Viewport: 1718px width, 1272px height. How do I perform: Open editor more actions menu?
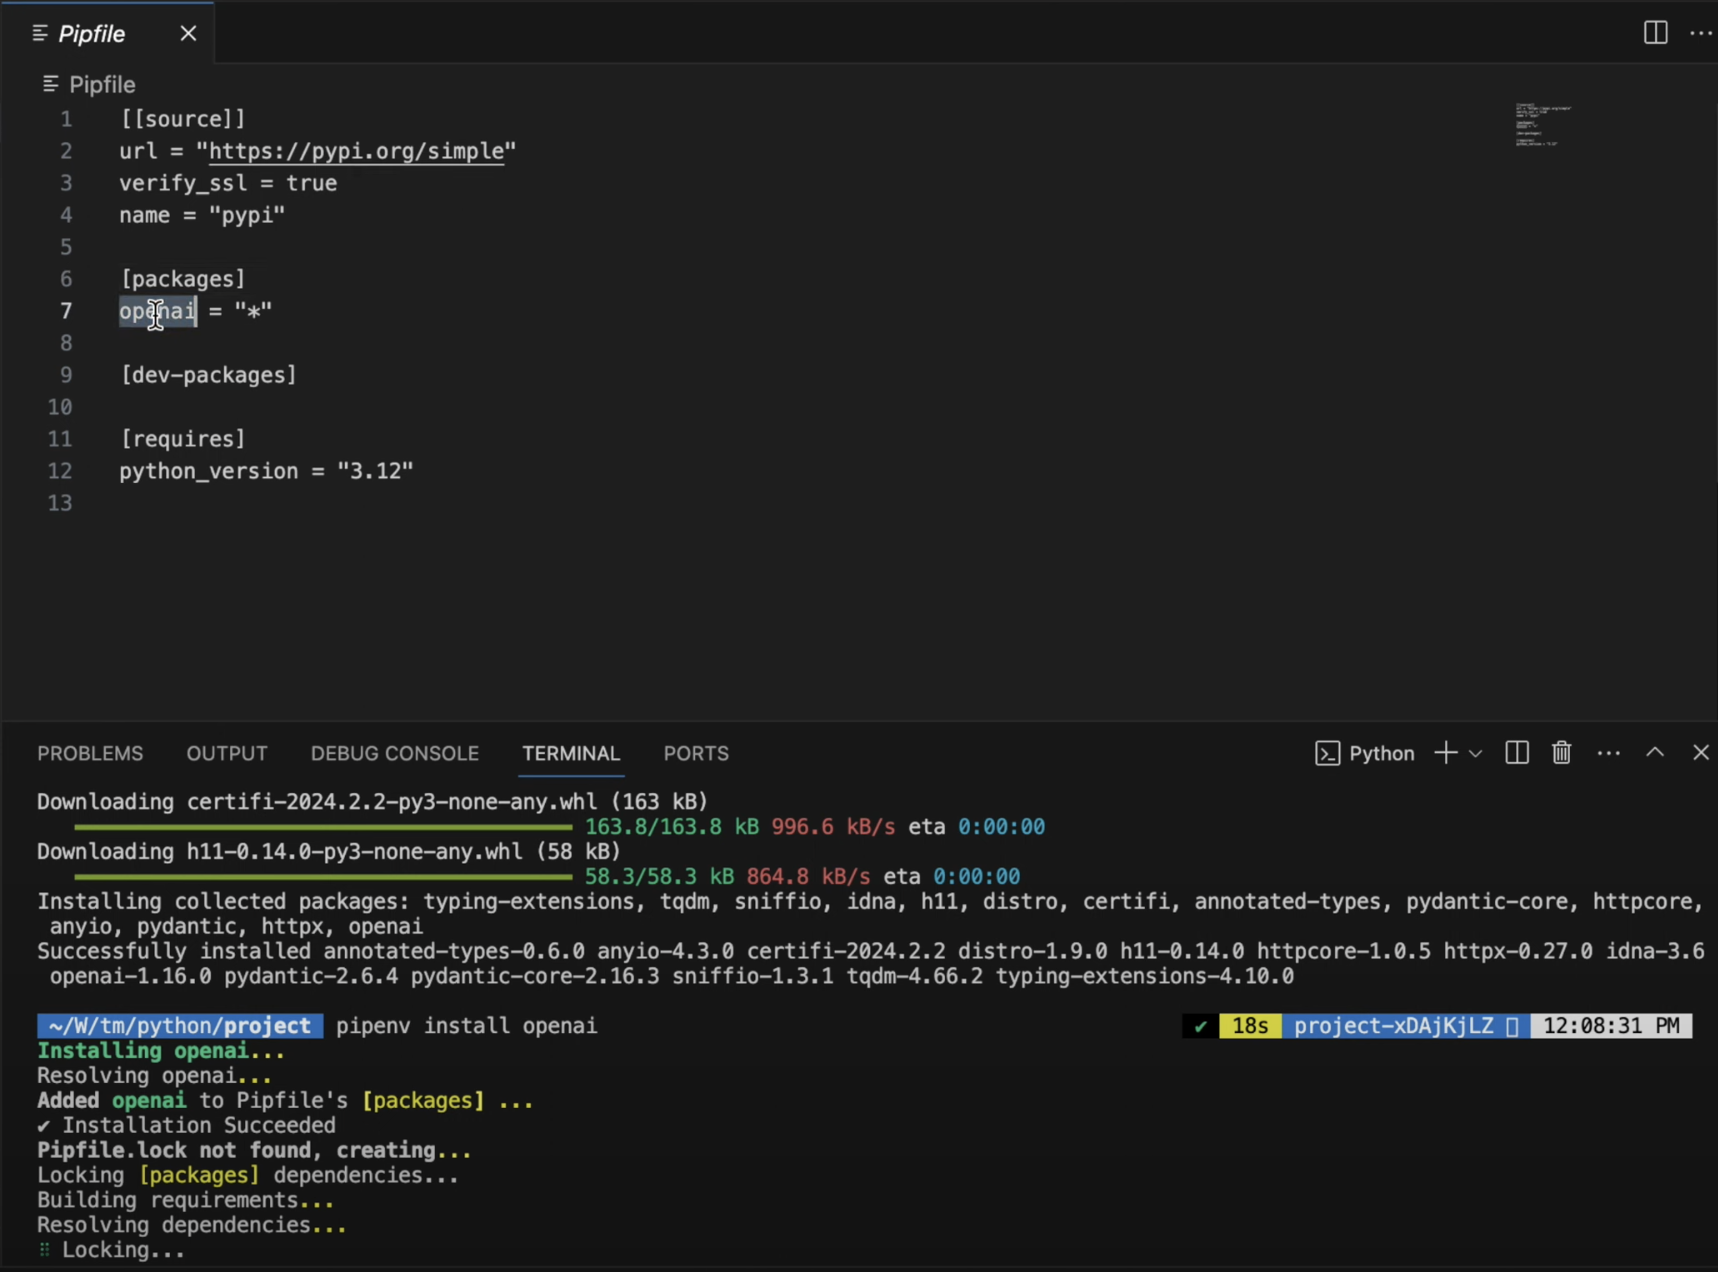tap(1700, 33)
